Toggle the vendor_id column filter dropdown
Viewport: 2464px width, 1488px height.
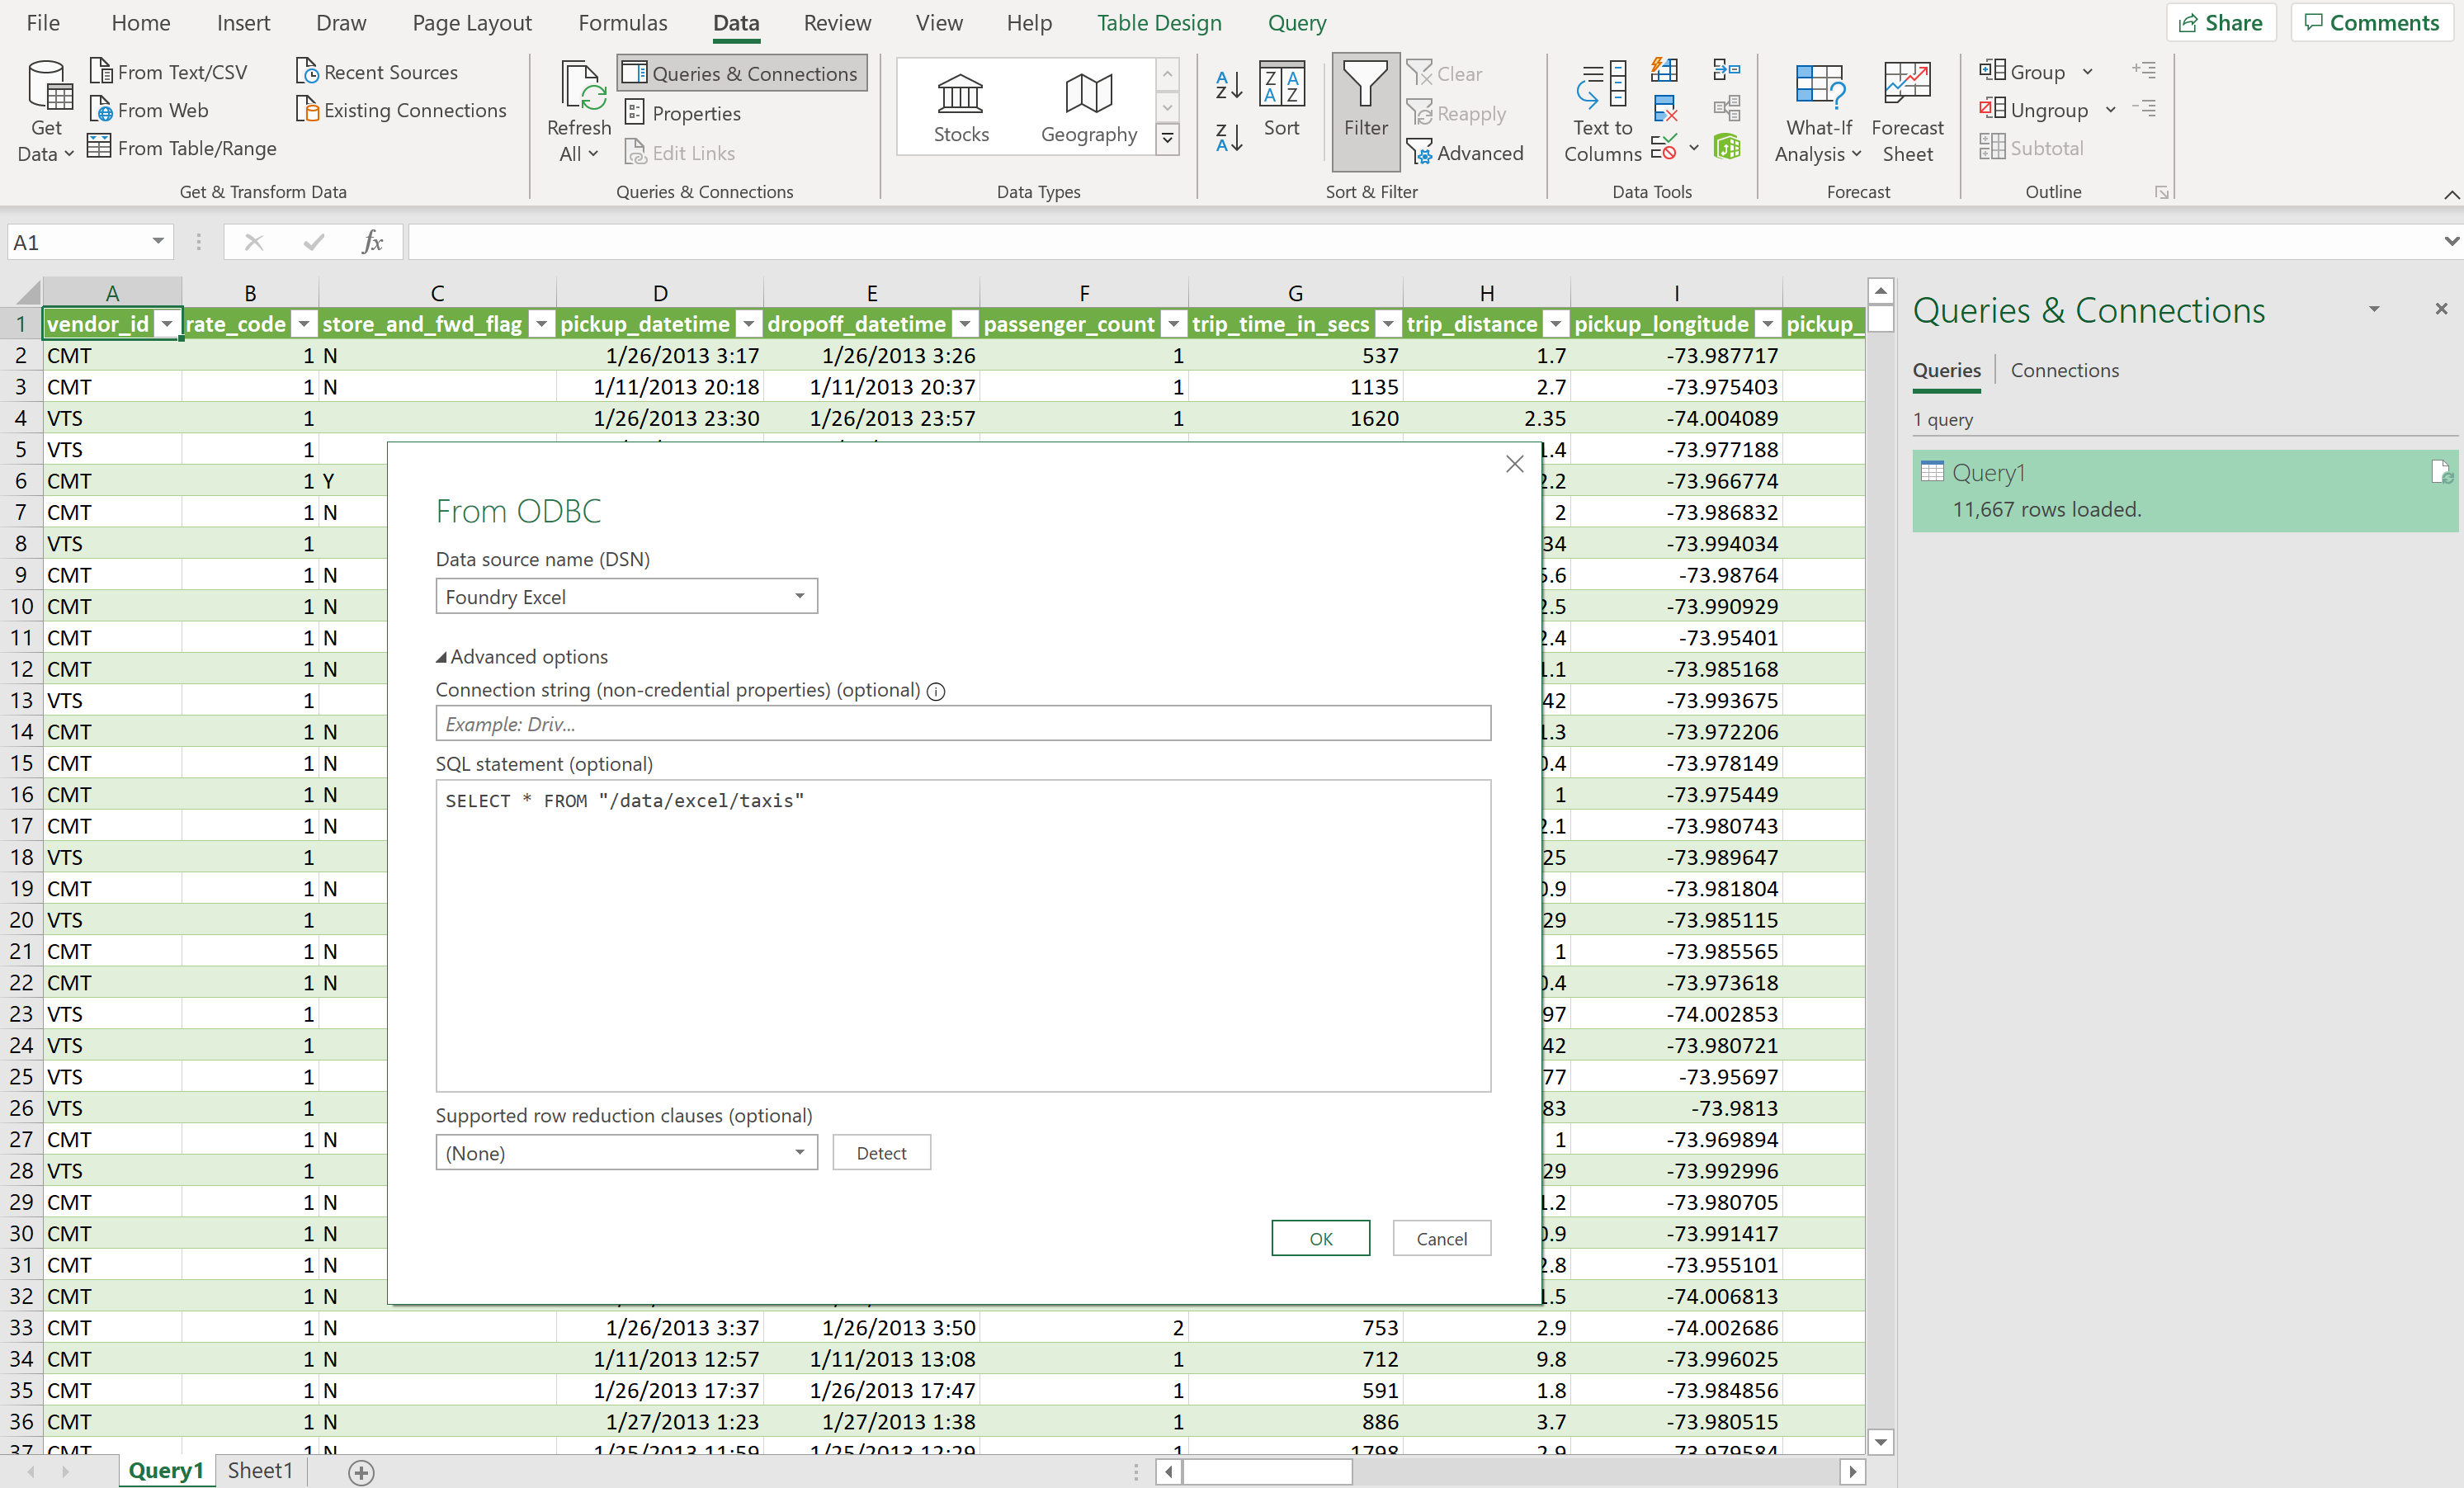click(x=160, y=322)
